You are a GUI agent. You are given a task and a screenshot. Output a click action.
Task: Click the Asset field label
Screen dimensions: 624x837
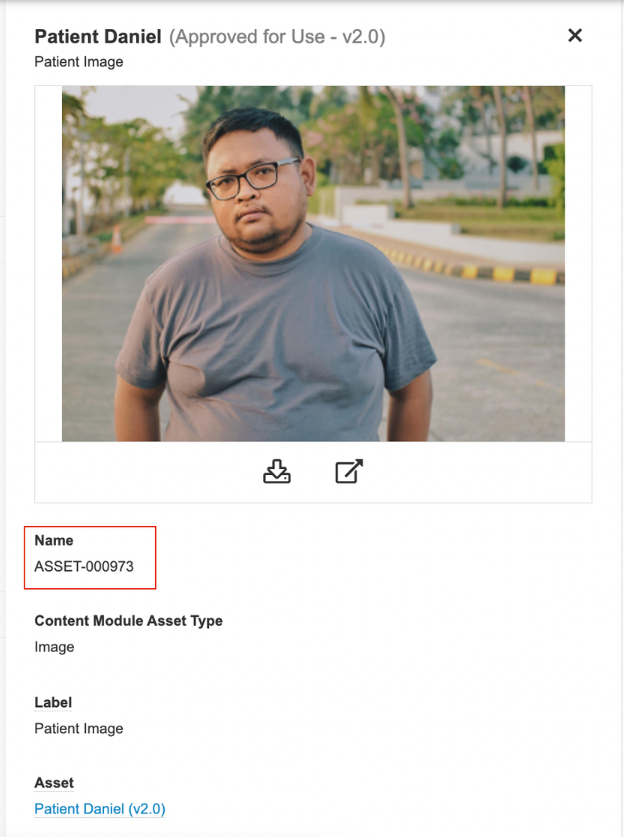pyautogui.click(x=54, y=783)
